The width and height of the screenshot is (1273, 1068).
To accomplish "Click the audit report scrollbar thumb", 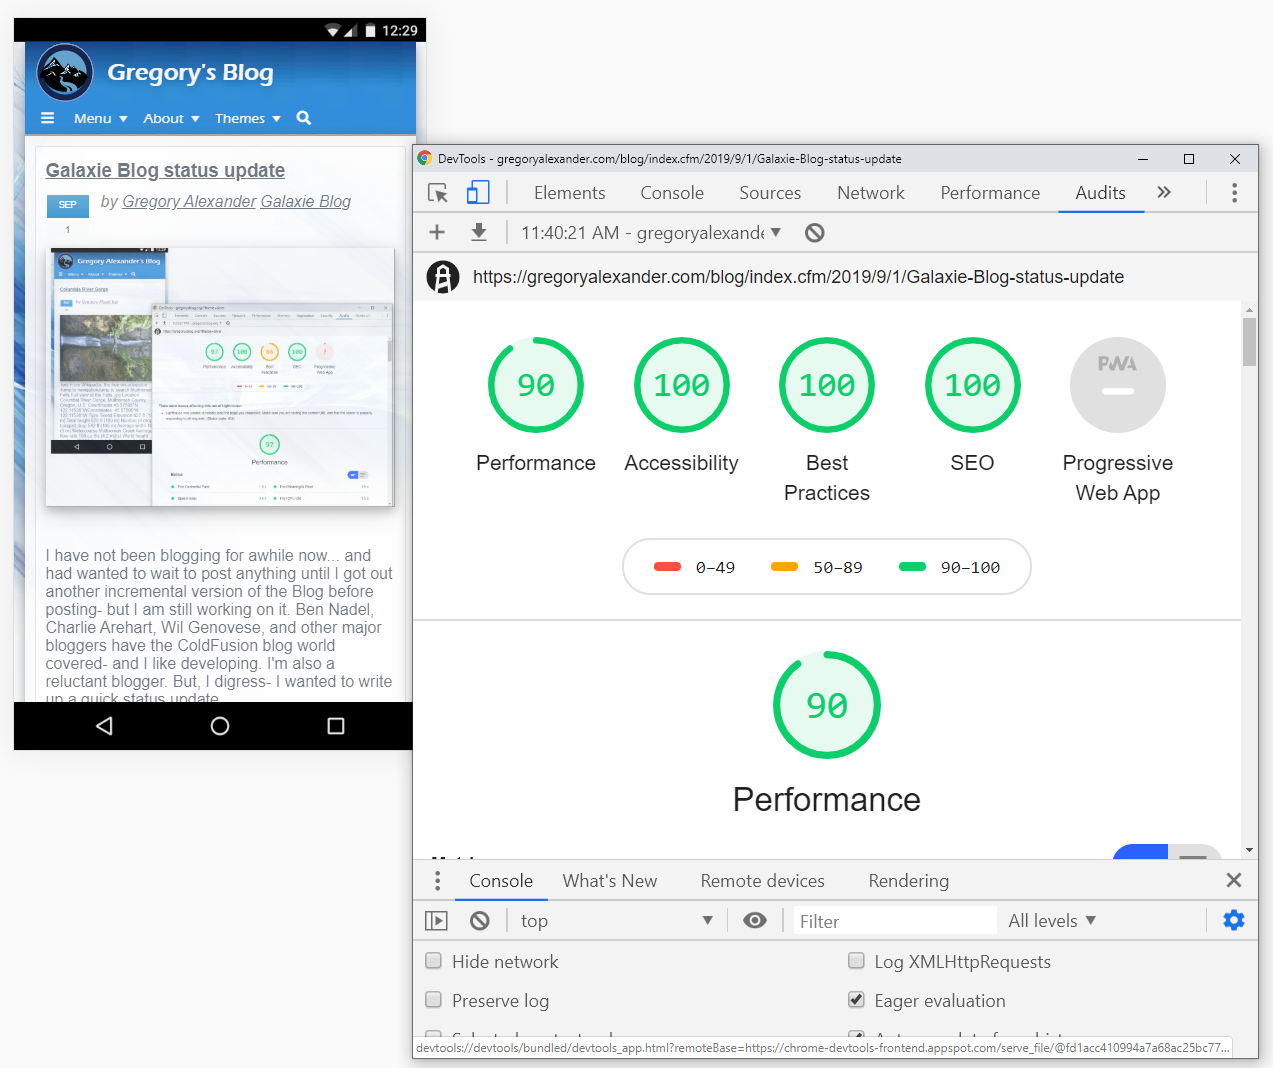I will (1249, 342).
